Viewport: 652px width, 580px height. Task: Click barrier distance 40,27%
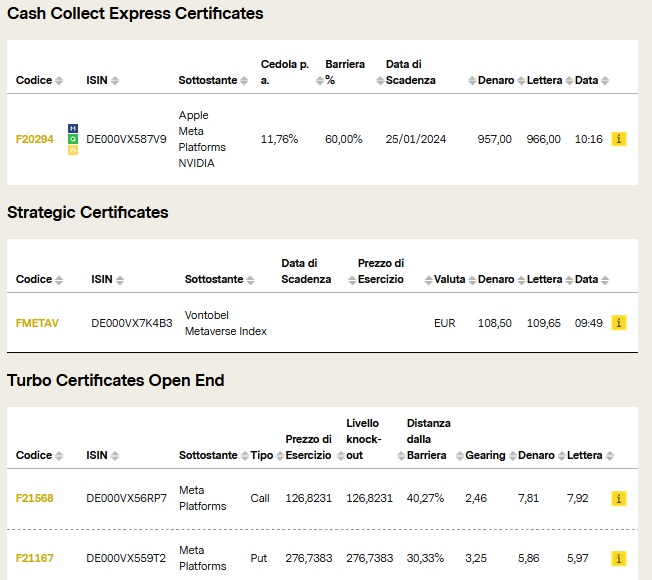(425, 499)
